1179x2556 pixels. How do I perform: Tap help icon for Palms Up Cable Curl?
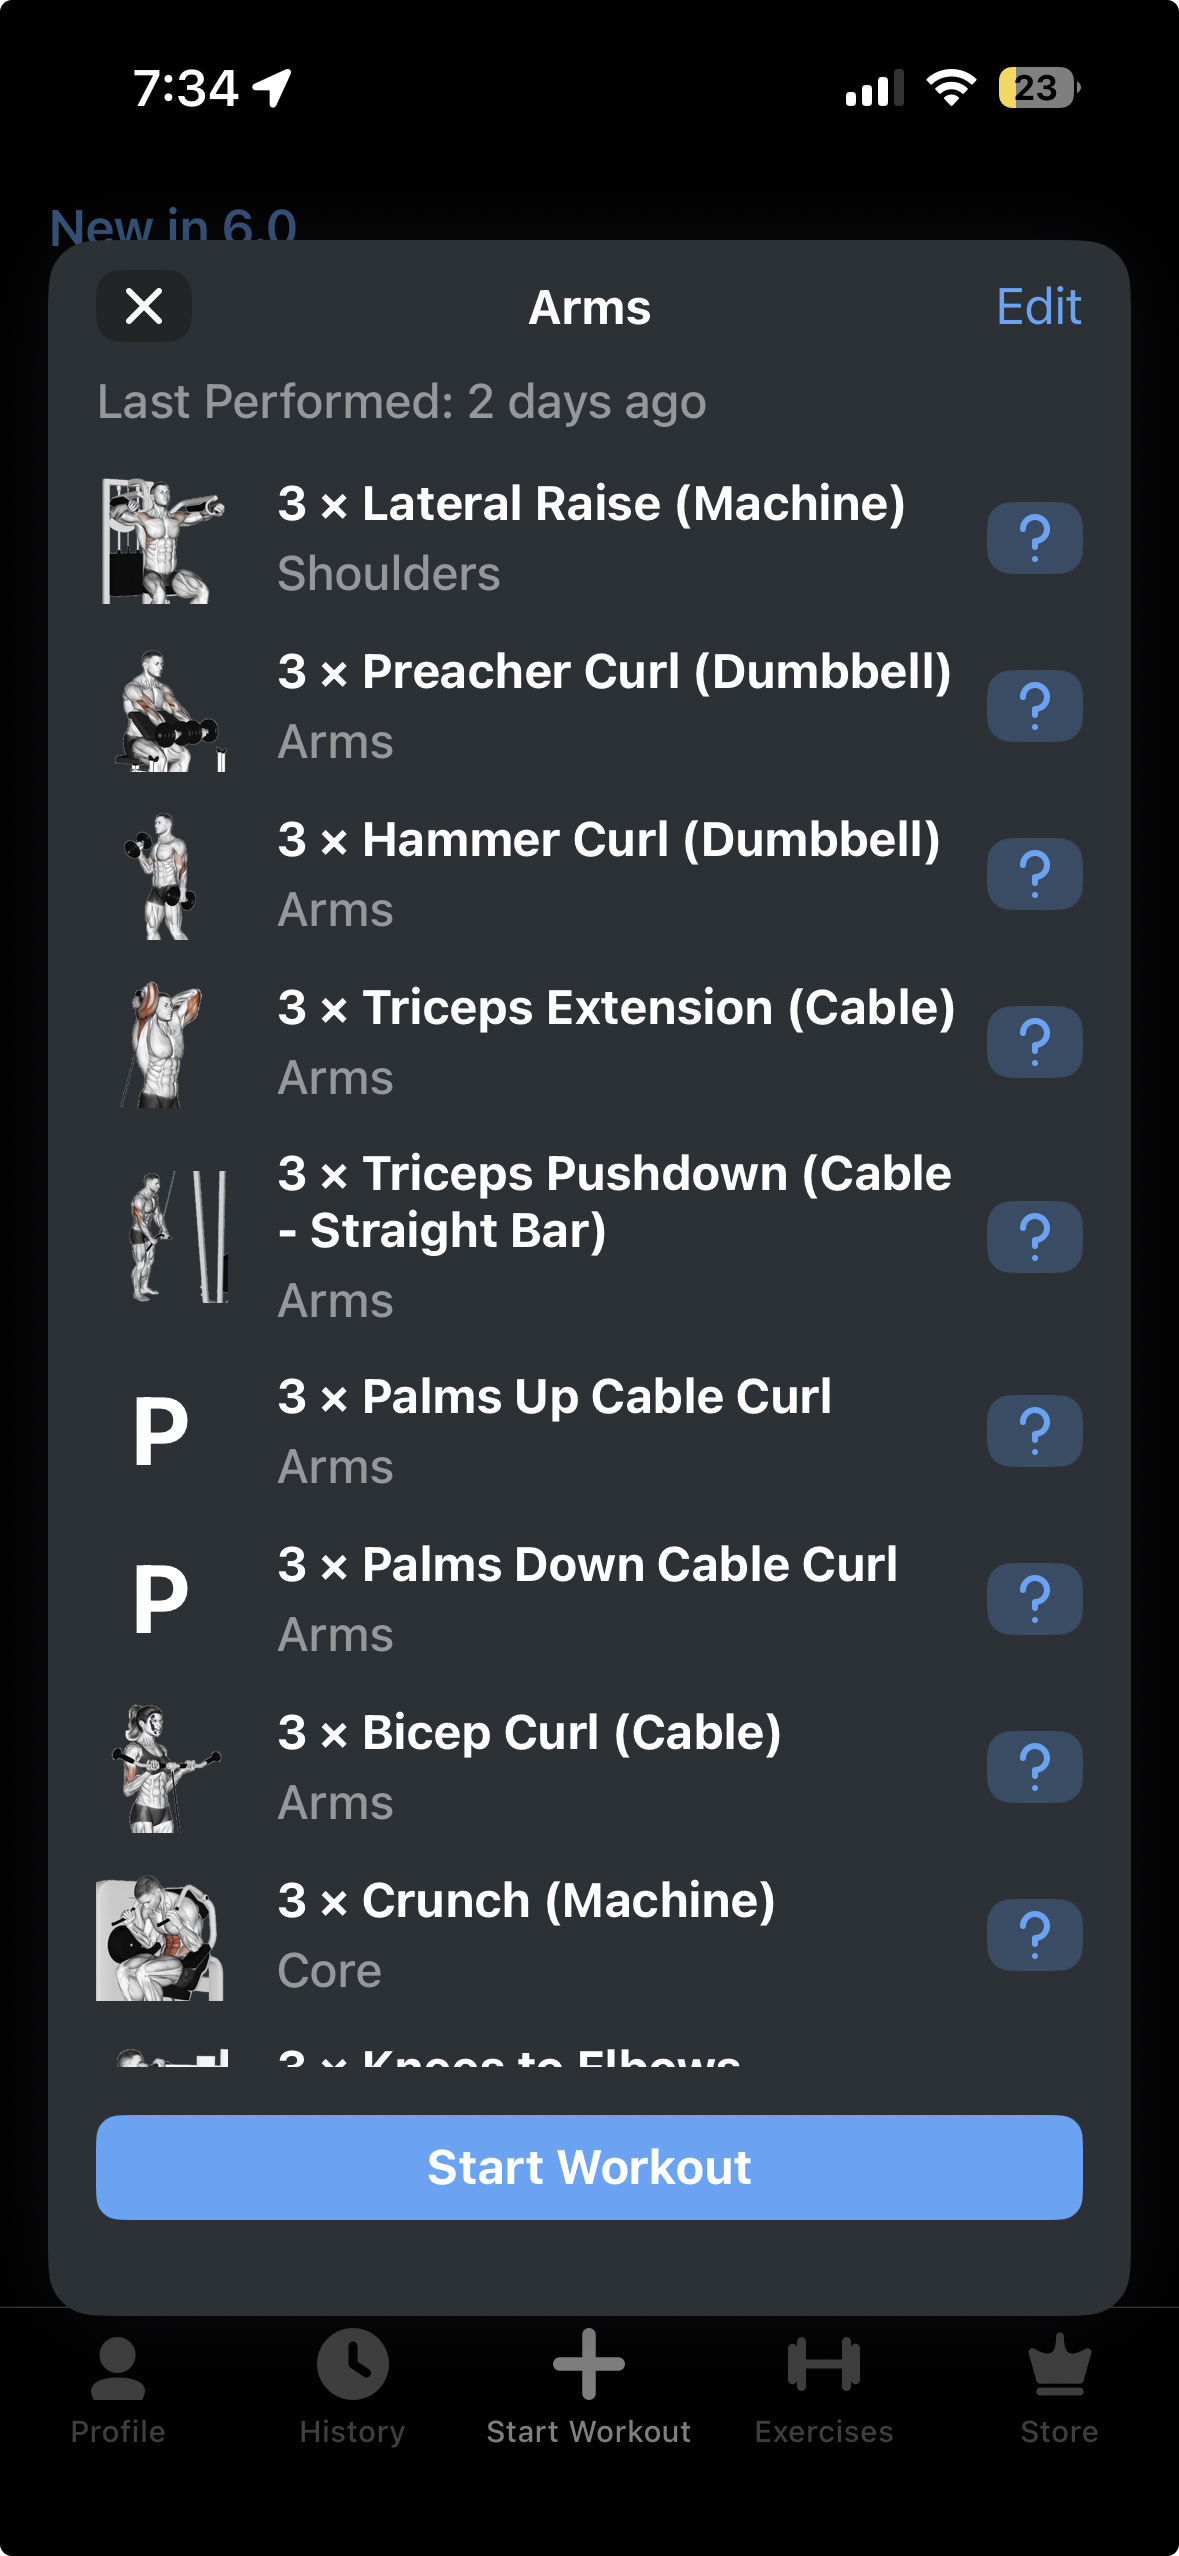[1034, 1431]
